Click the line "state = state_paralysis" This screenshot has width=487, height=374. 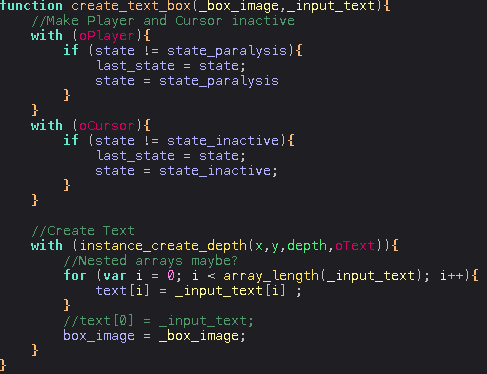coord(187,81)
